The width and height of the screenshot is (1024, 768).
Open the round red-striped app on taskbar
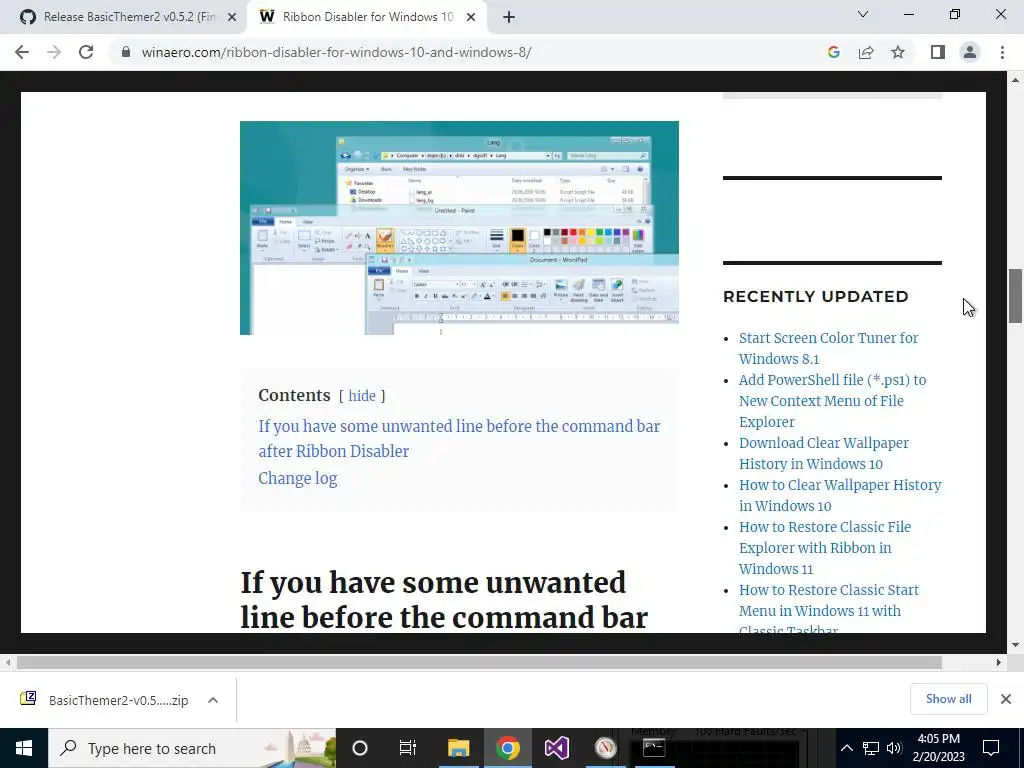(605, 748)
